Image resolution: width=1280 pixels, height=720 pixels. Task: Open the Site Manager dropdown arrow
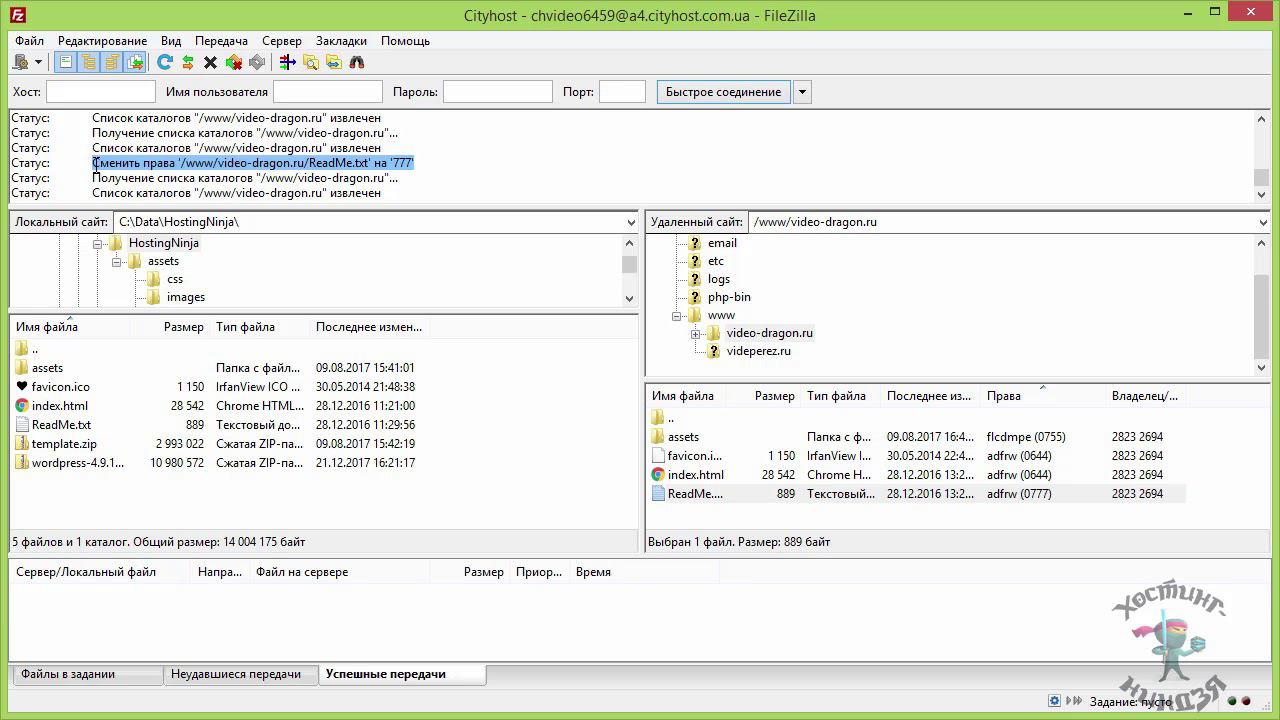click(x=39, y=62)
